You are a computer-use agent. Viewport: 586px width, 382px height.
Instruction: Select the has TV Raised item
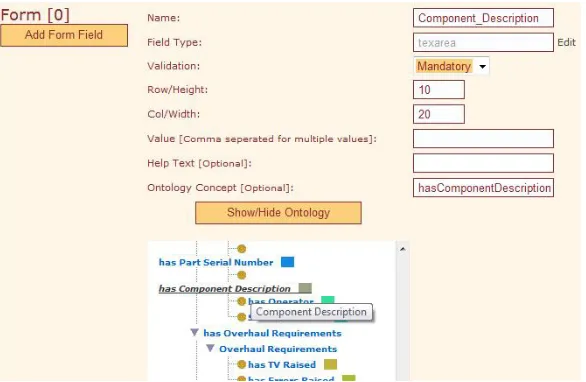(282, 364)
